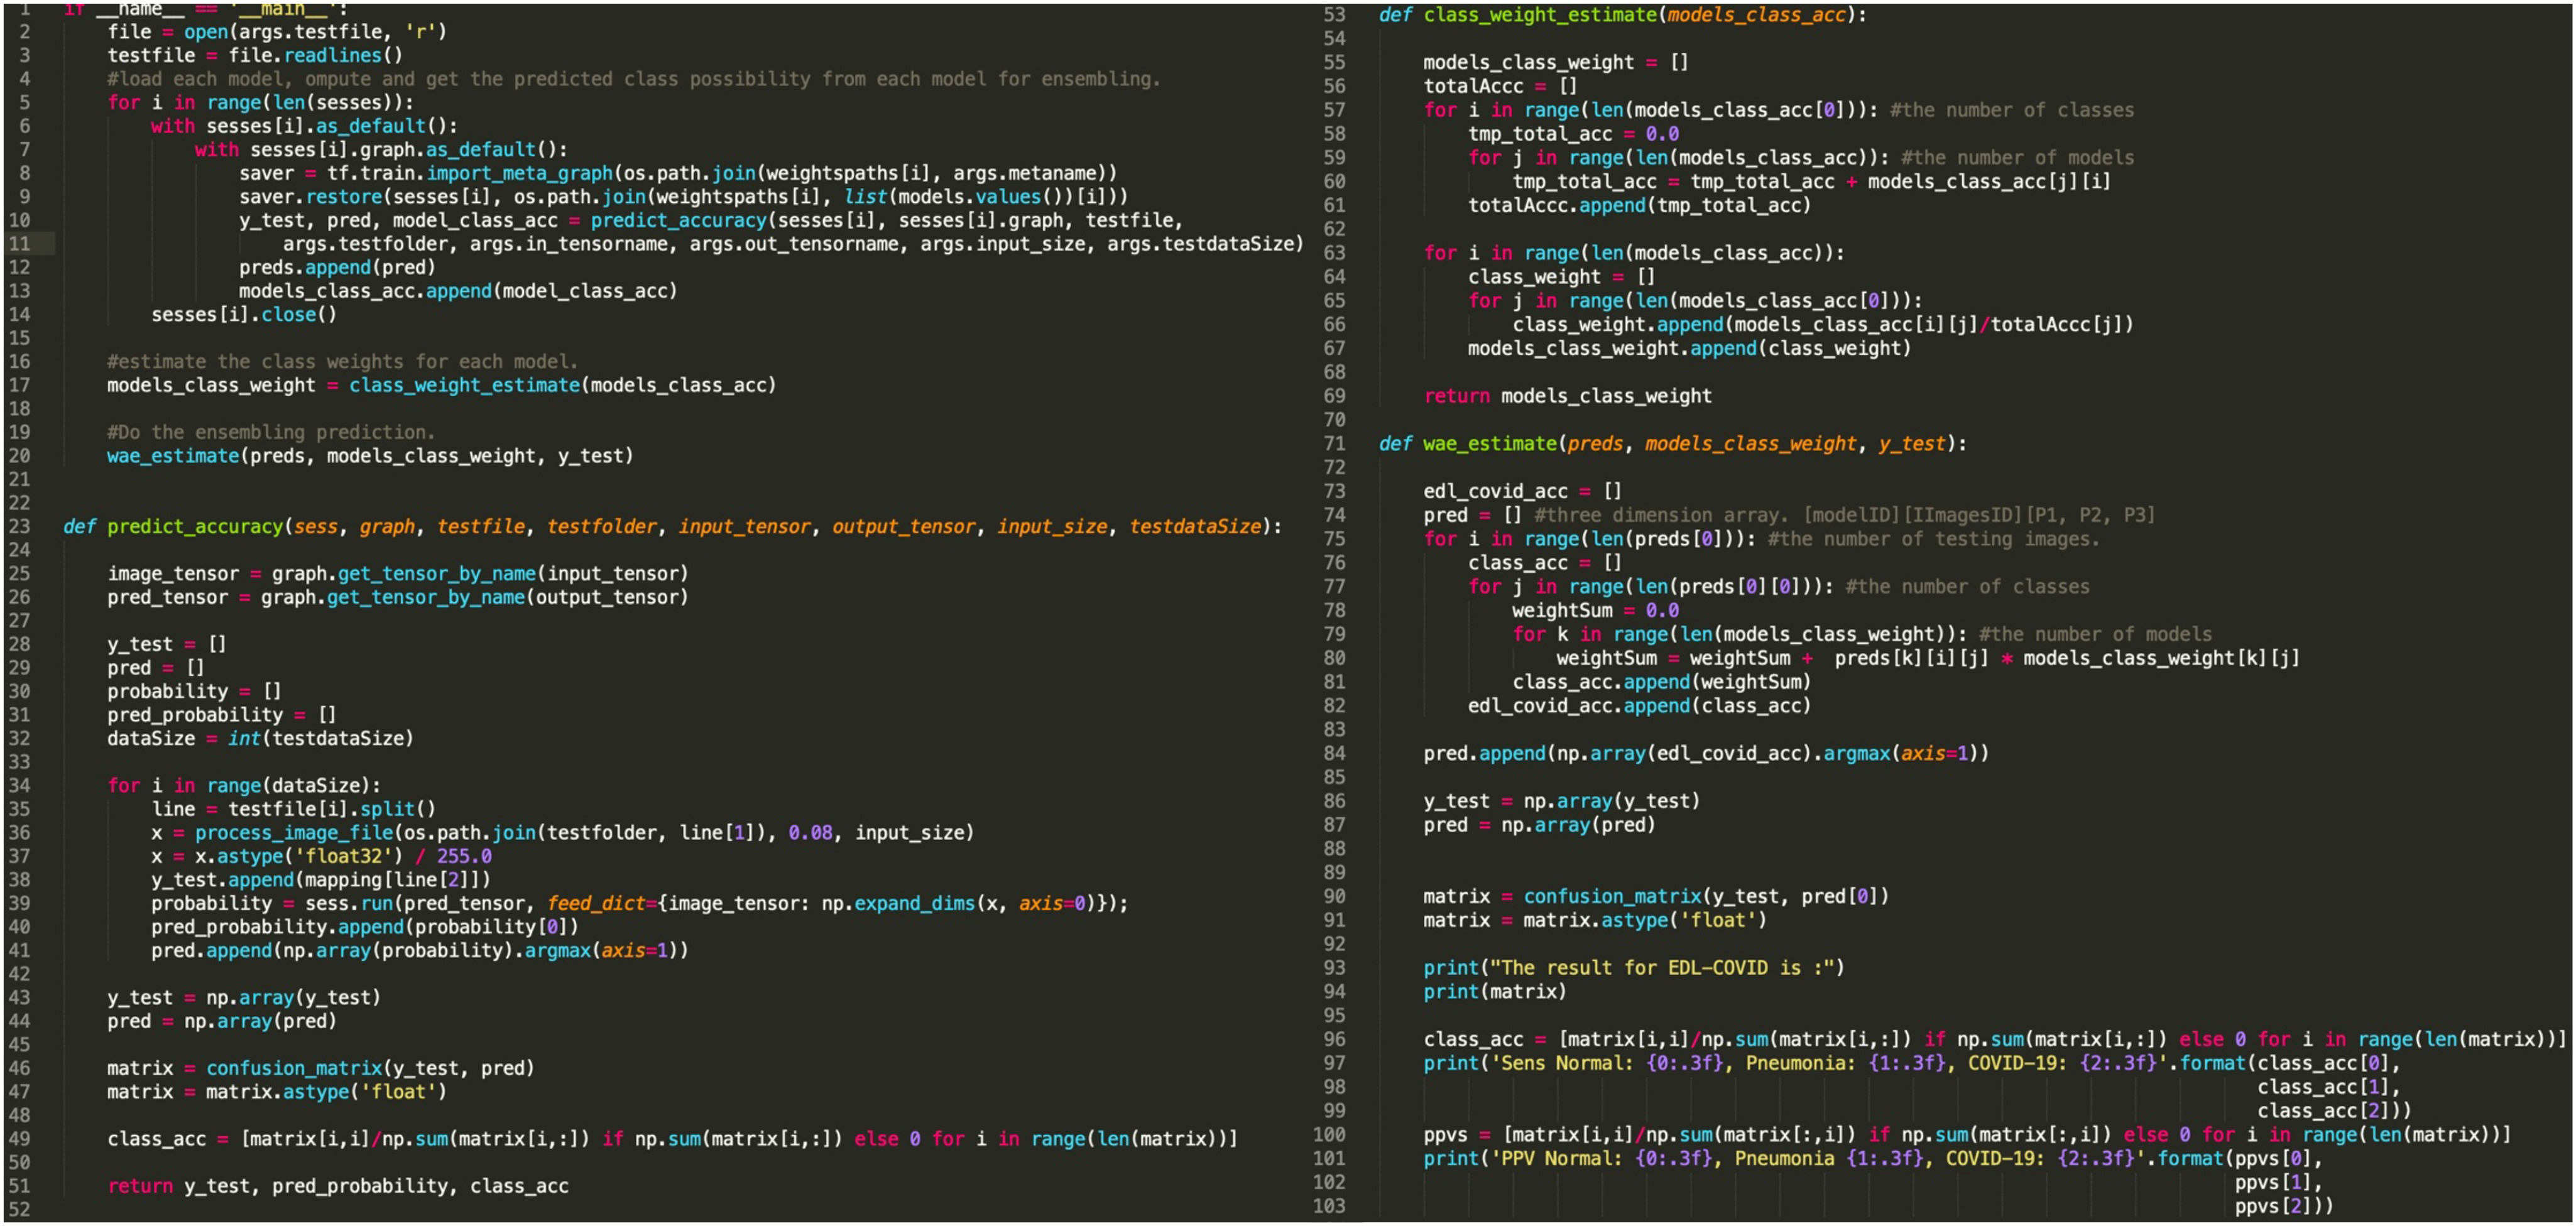The width and height of the screenshot is (2576, 1226).
Task: Click comment '#the number of testing images.'
Action: click(x=1933, y=539)
